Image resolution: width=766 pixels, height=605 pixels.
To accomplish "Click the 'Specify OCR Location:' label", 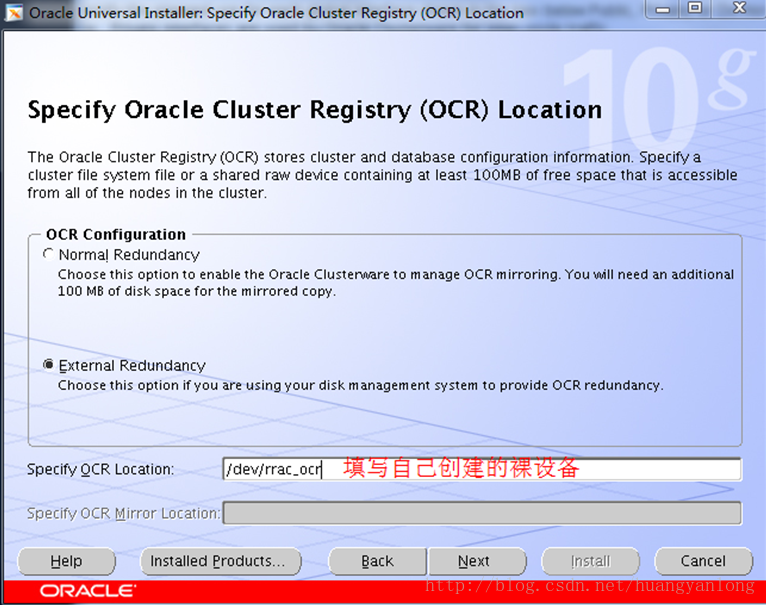I will pyautogui.click(x=100, y=469).
